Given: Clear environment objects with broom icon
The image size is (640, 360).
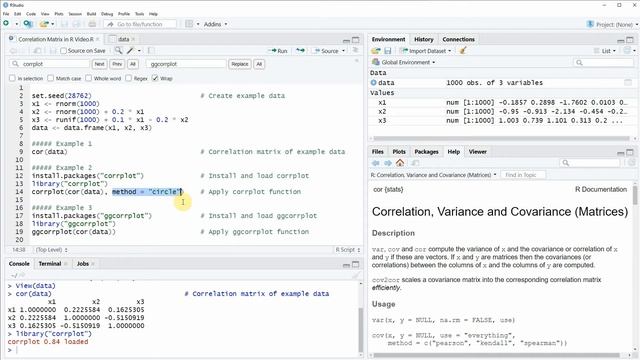Looking at the screenshot, I should 462,51.
